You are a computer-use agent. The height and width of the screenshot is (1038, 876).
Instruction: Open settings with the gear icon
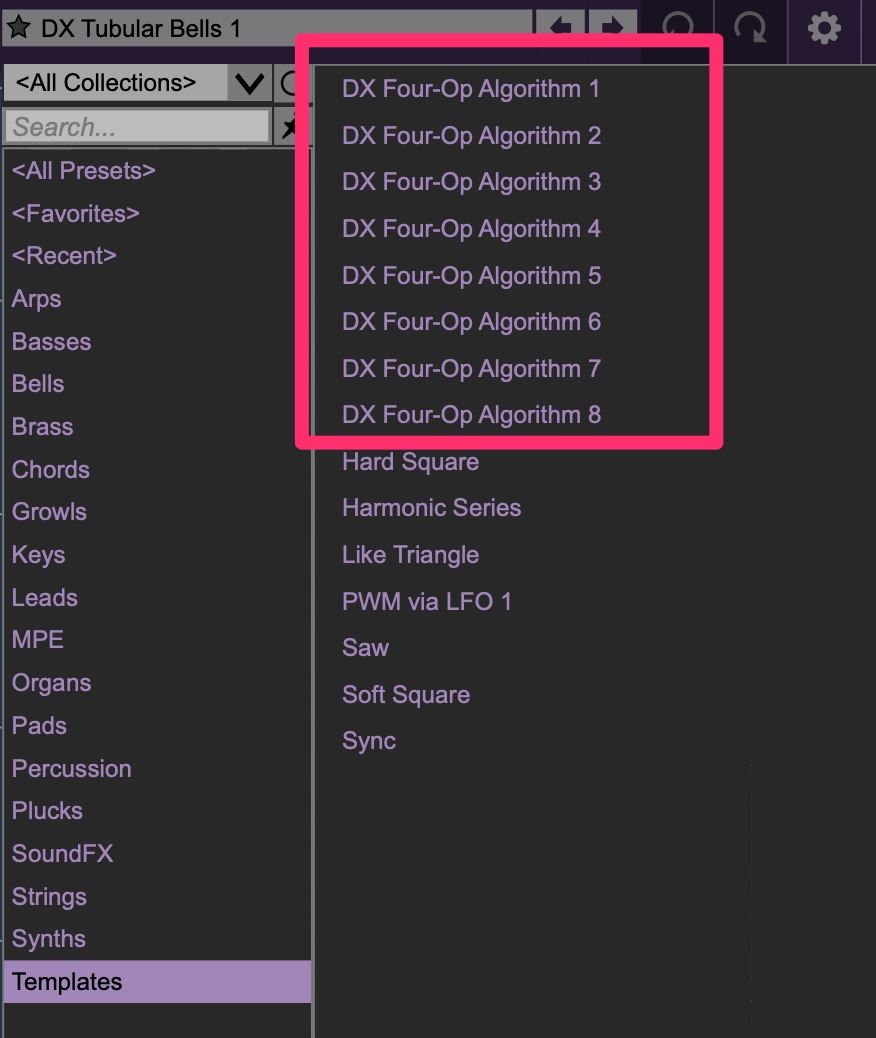click(824, 28)
